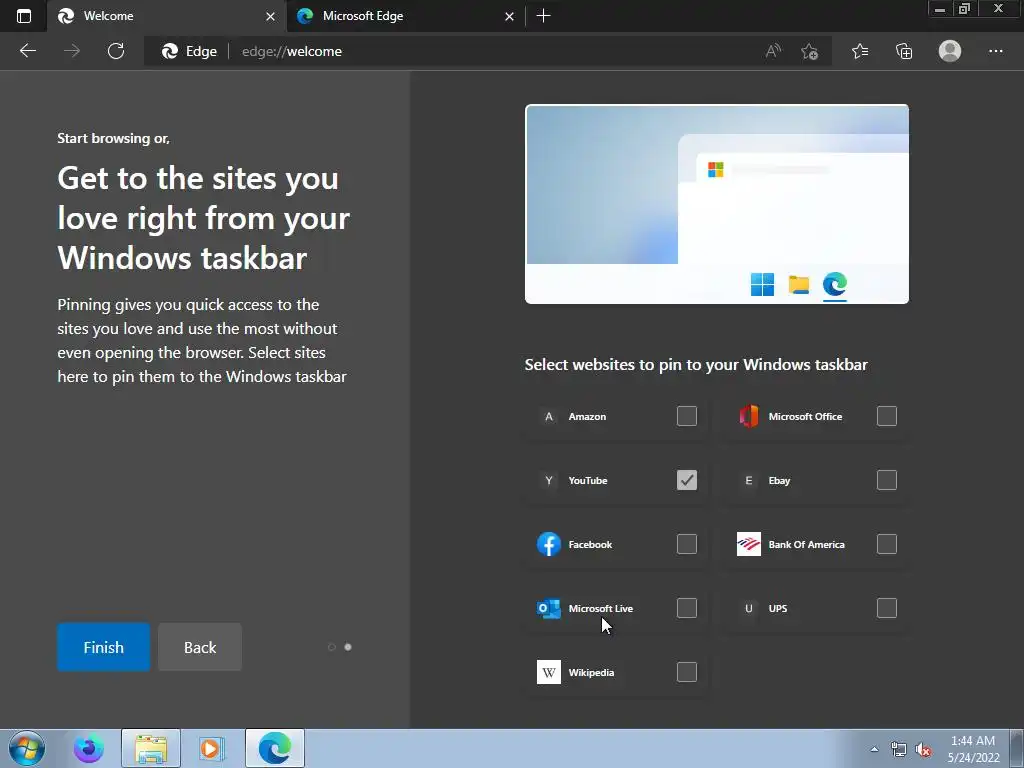Check the UPS checkbox
Image resolution: width=1024 pixels, height=768 pixels.
[x=886, y=608]
